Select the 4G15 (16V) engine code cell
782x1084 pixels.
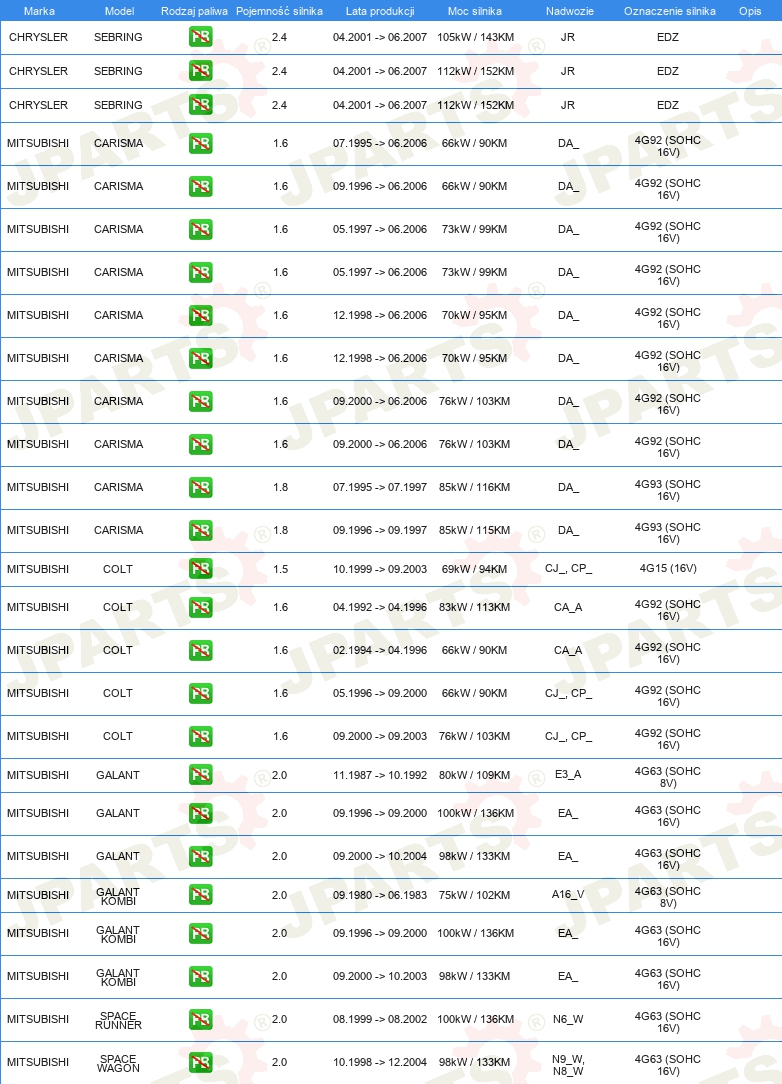[668, 568]
